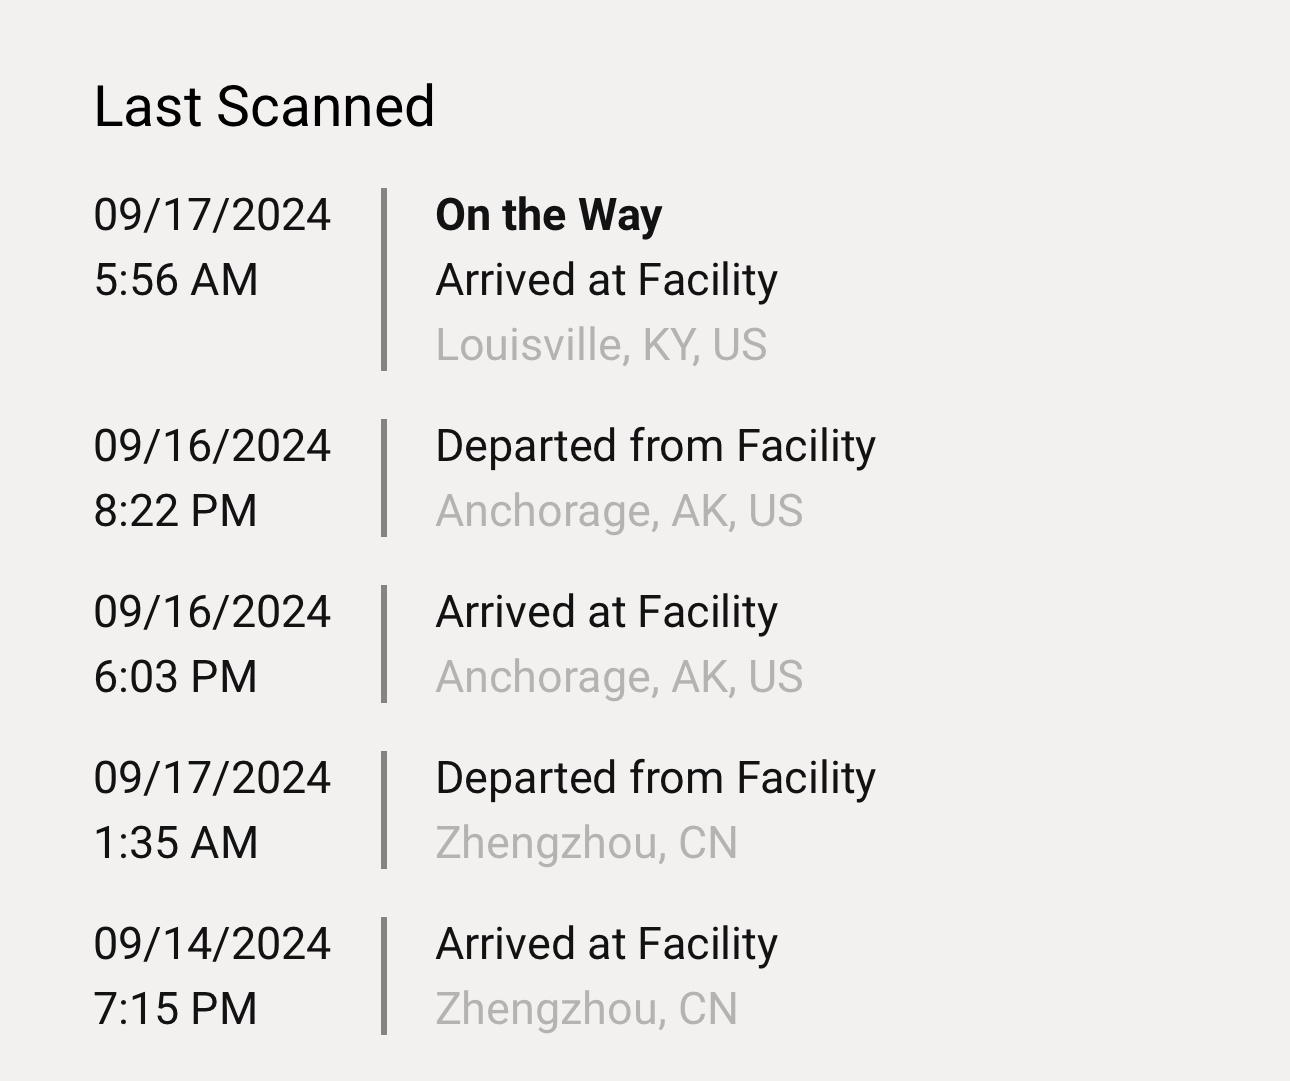The image size is (1290, 1081).
Task: Click the 09/16/2024 date above 8:22 PM
Action: (x=212, y=446)
